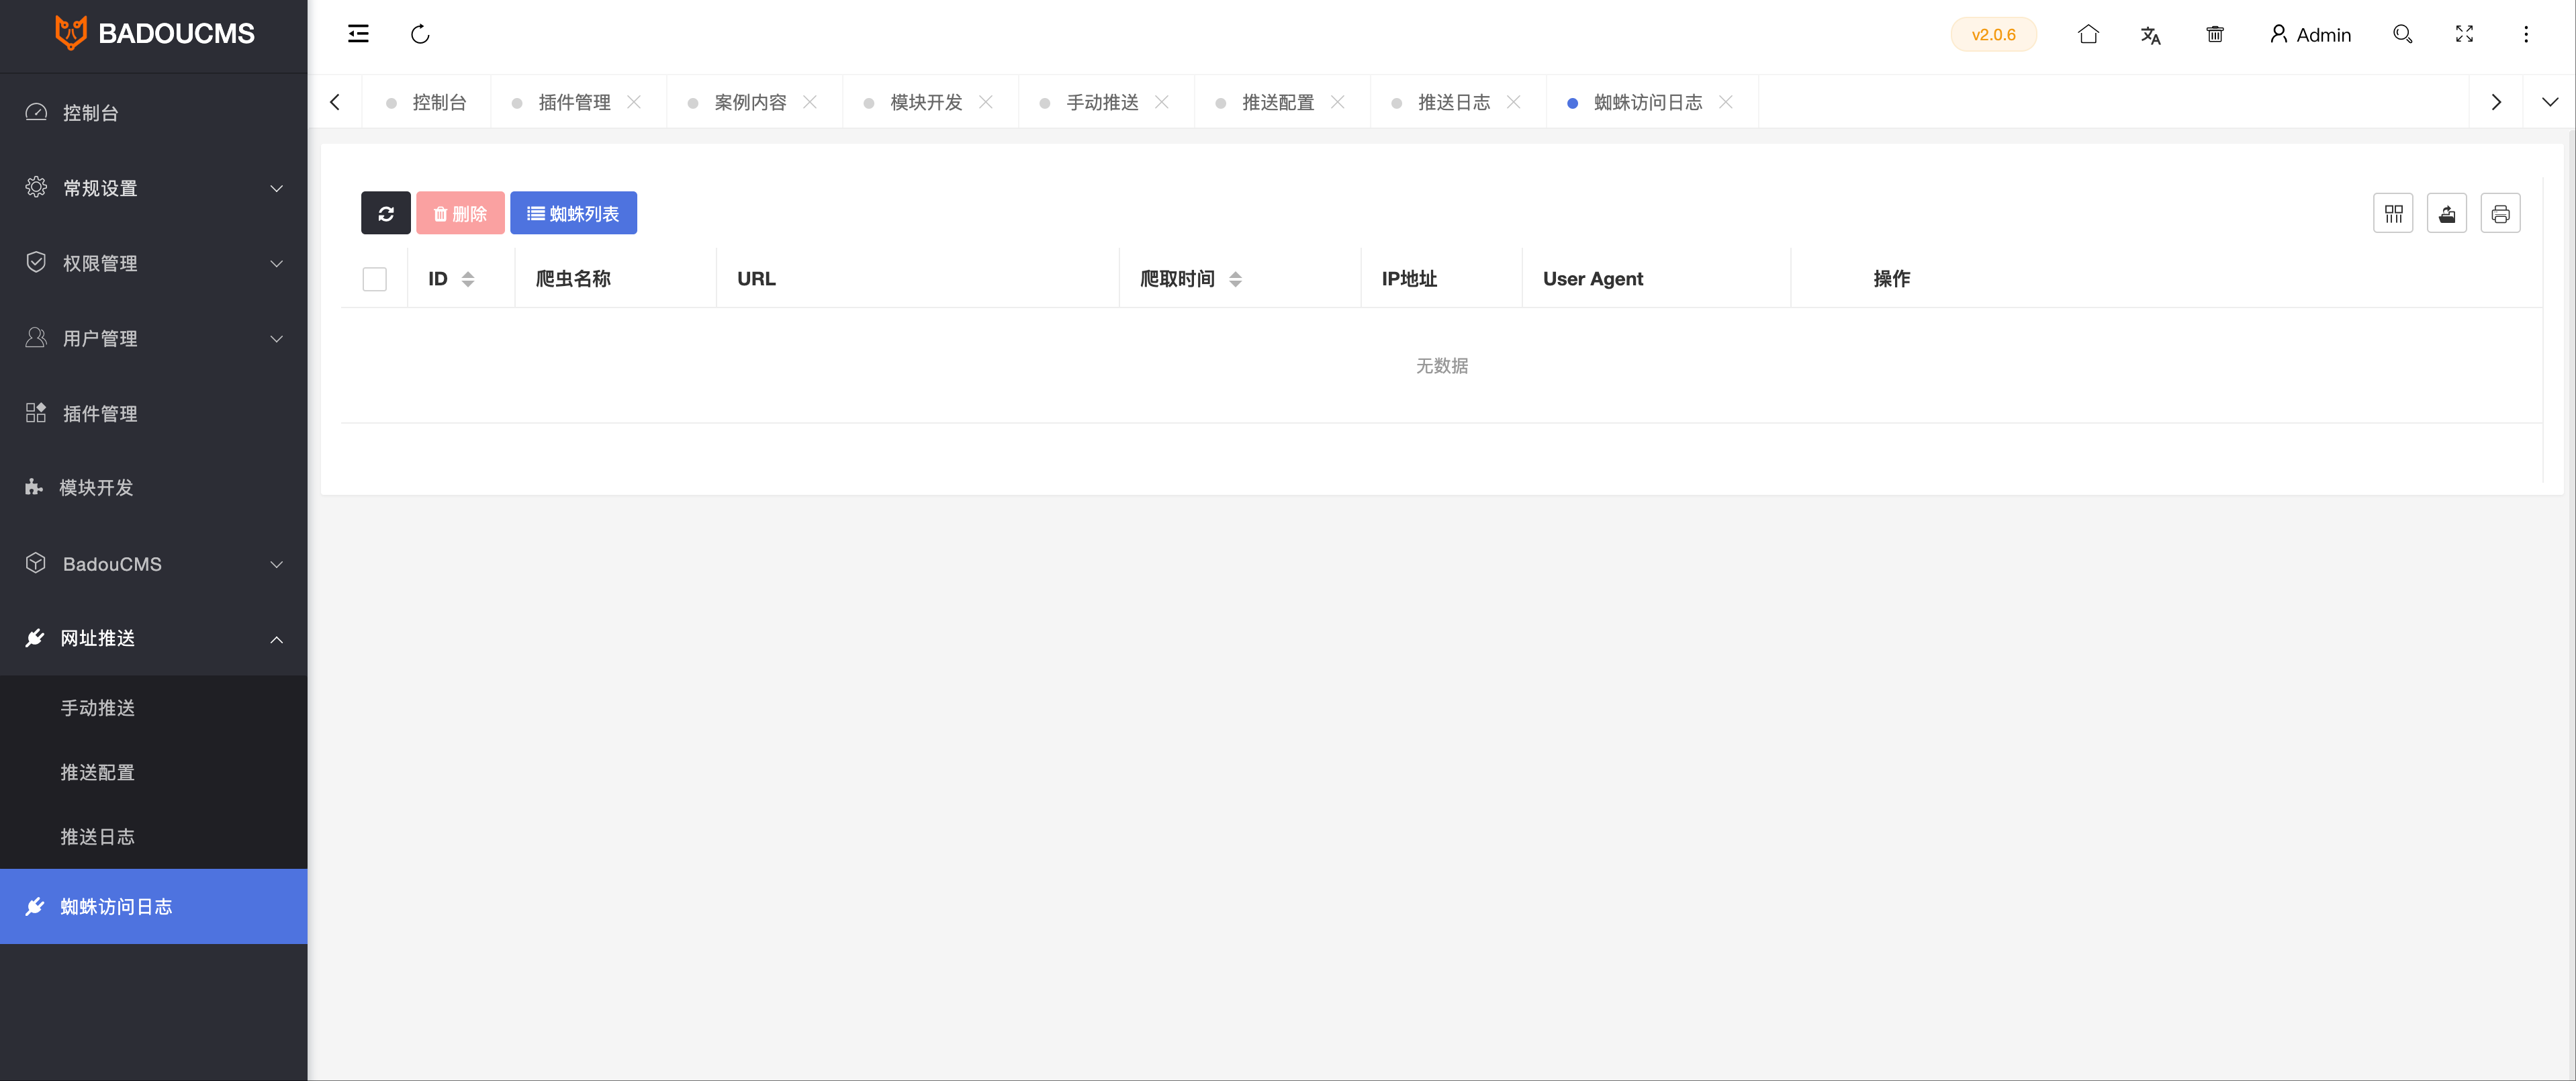Click the trash icon in the top bar
The height and width of the screenshot is (1081, 2576).
[x=2214, y=33]
